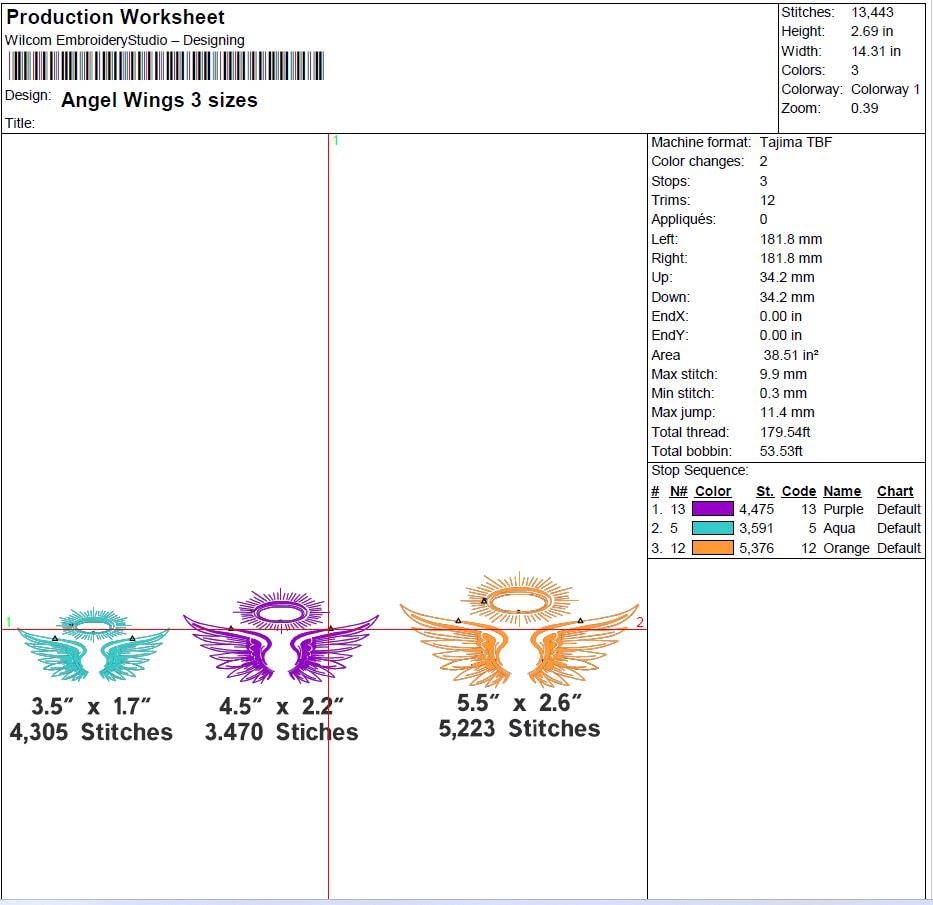Click the Up value 34.2 mm
The width and height of the screenshot is (933, 905).
click(787, 277)
